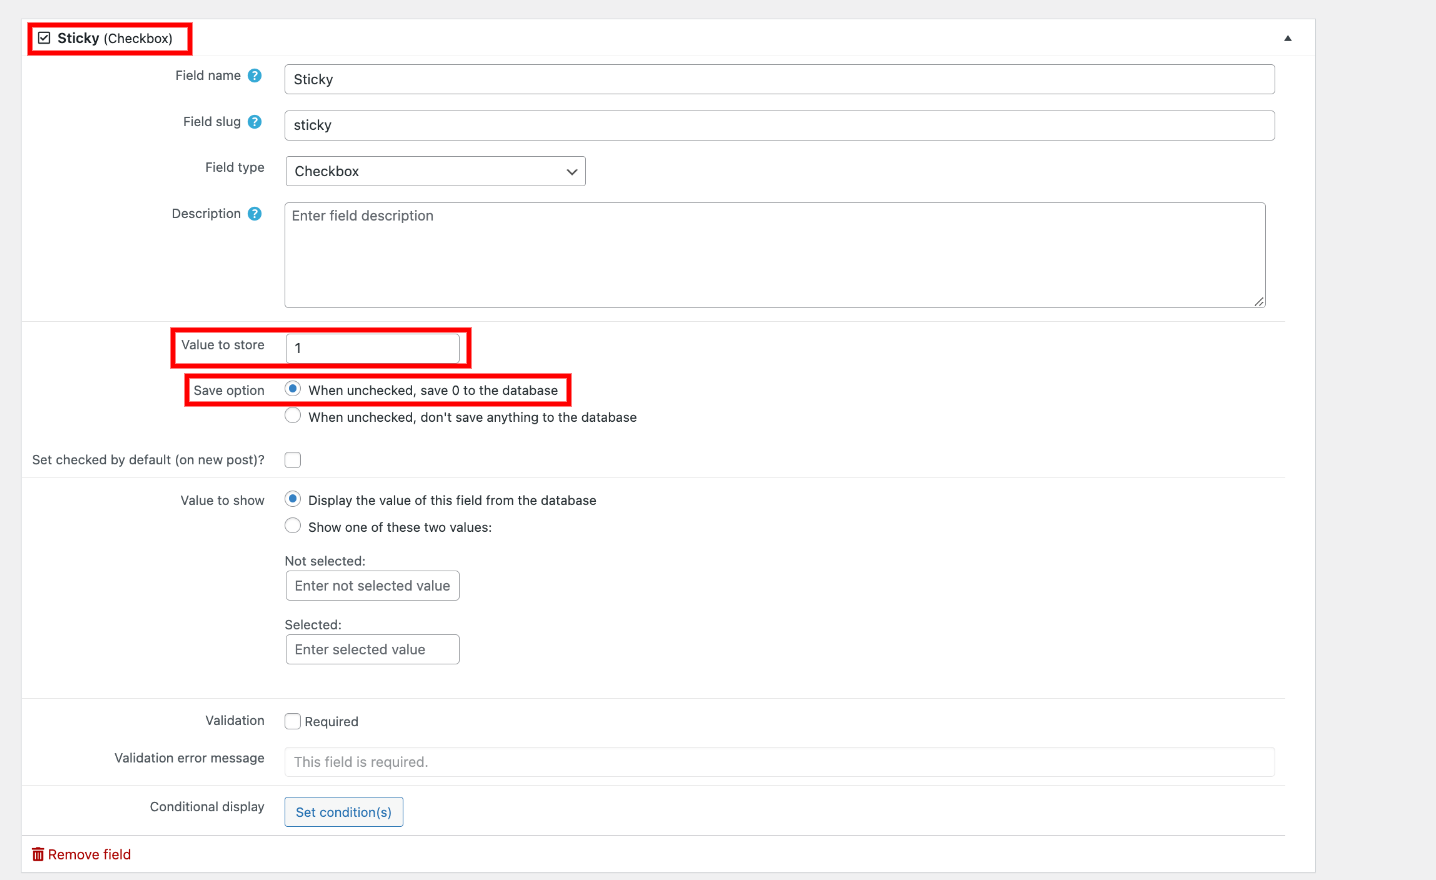Click the 'Conditional display' label
1436x880 pixels.
pyautogui.click(x=207, y=806)
